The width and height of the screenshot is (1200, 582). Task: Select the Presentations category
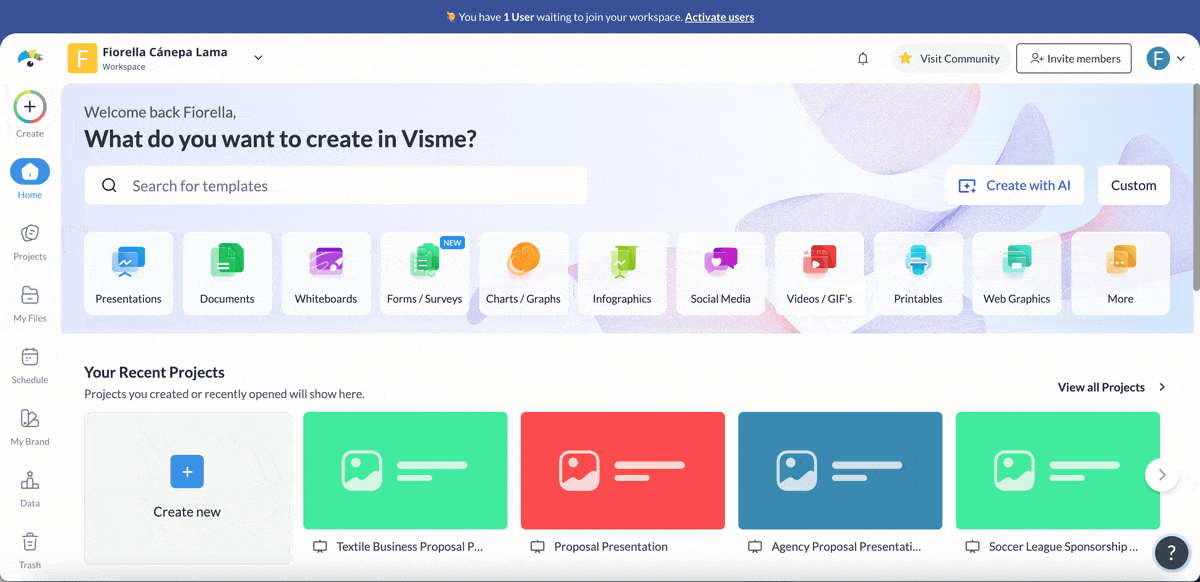pyautogui.click(x=128, y=273)
